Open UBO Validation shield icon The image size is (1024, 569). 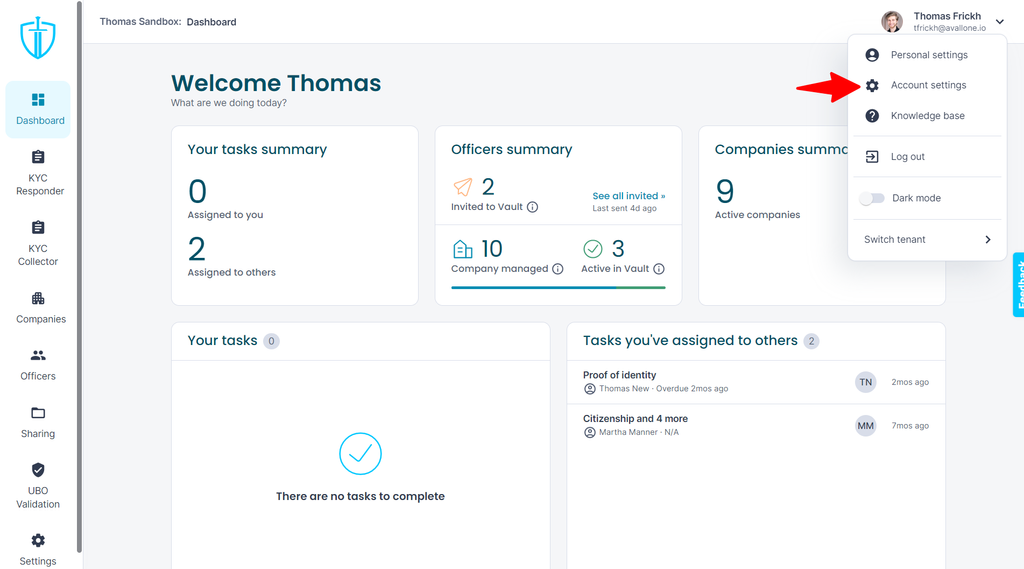(x=39, y=470)
